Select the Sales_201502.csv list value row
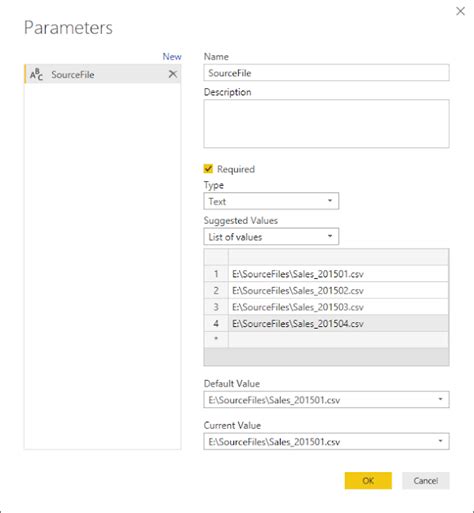This screenshot has height=513, width=474. tap(338, 290)
